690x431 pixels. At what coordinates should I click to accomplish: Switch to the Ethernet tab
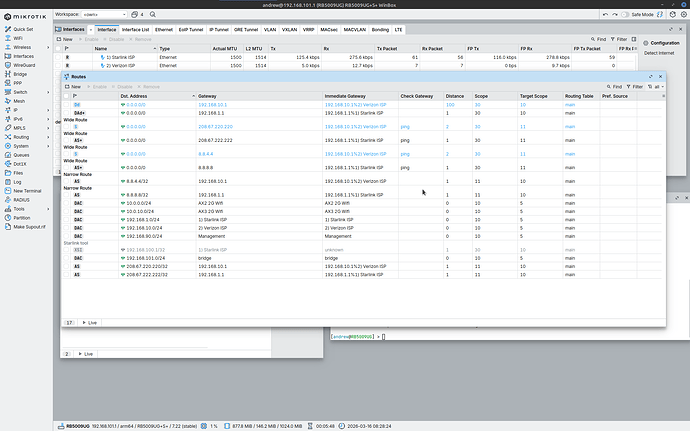pyautogui.click(x=164, y=29)
